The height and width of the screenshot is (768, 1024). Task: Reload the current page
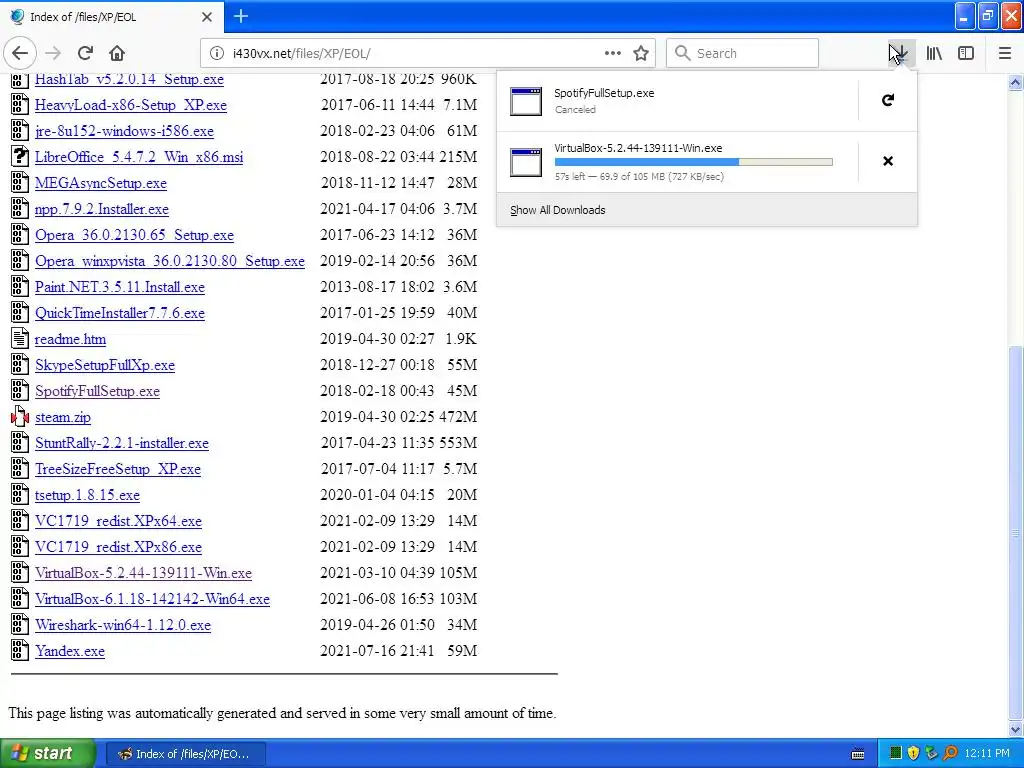click(x=85, y=53)
